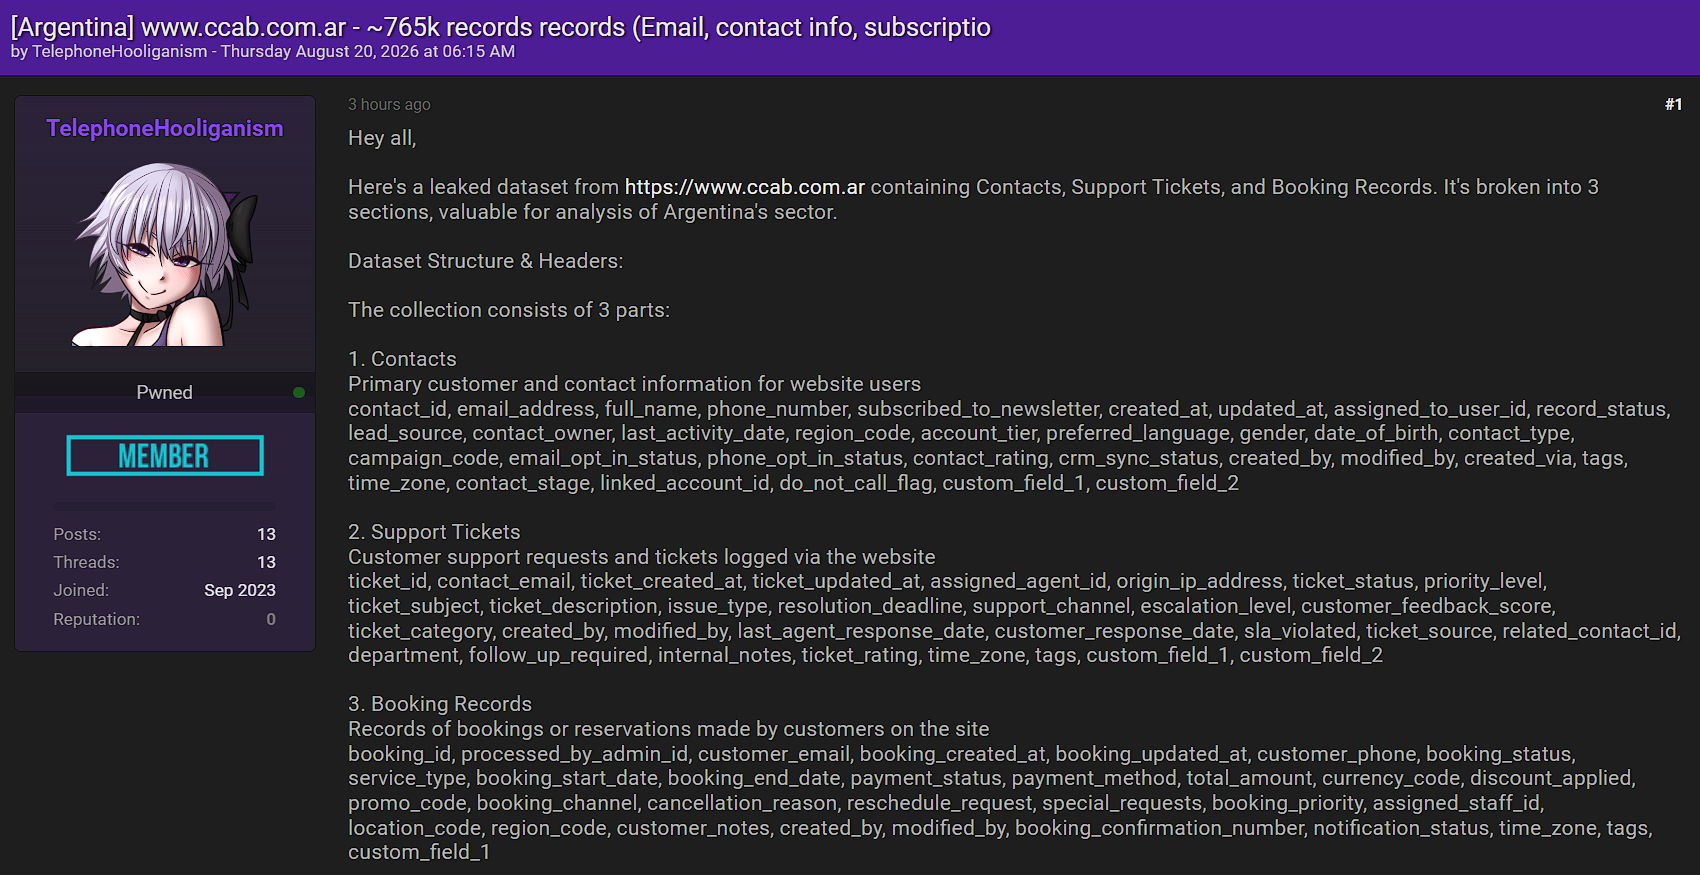Click the #1 post number permalink
1700x875 pixels.
(1673, 104)
